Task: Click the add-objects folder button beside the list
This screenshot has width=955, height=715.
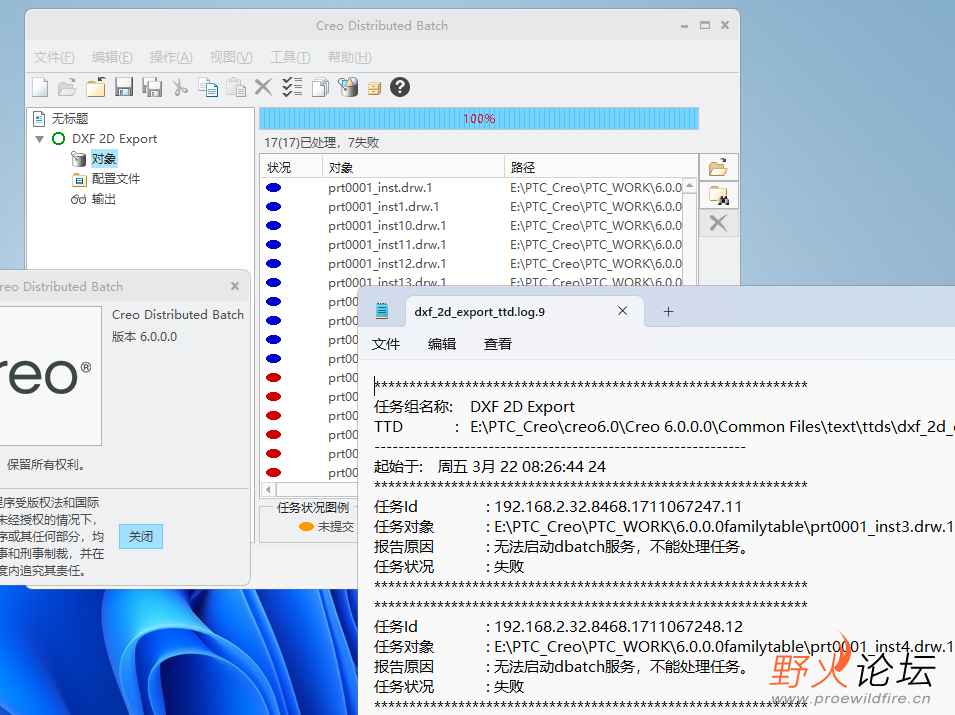Action: [x=719, y=167]
